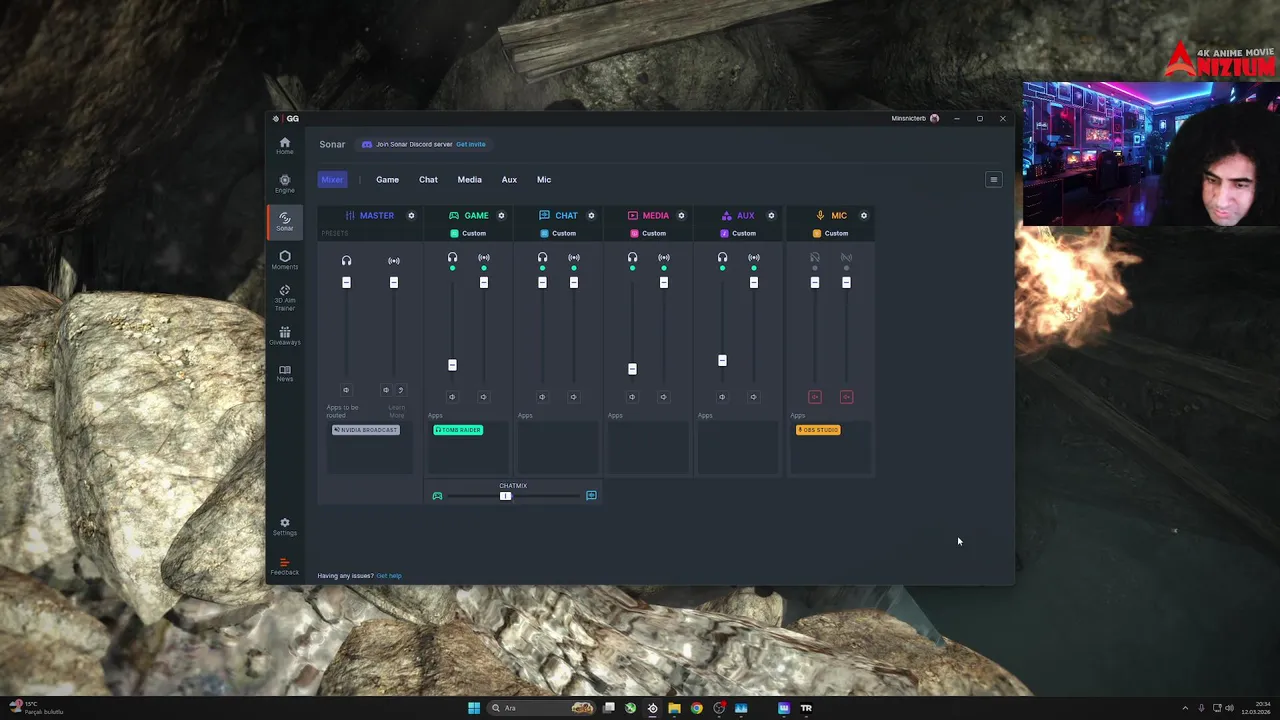Open CHAT Custom preset dropdown
The image size is (1280, 720).
click(558, 233)
